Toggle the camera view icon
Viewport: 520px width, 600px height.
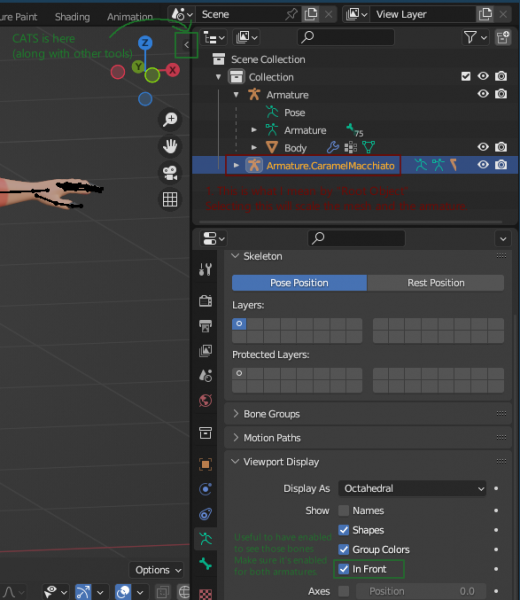170,173
